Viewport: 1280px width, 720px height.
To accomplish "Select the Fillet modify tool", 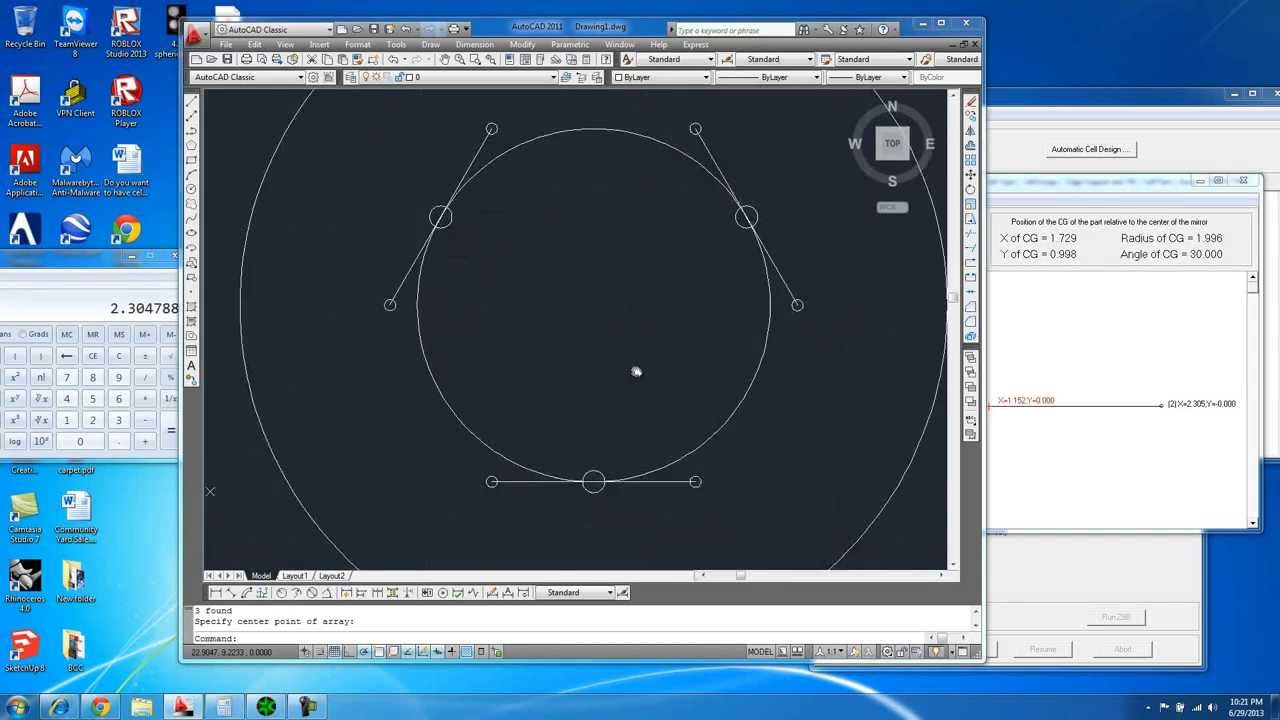I will point(970,321).
